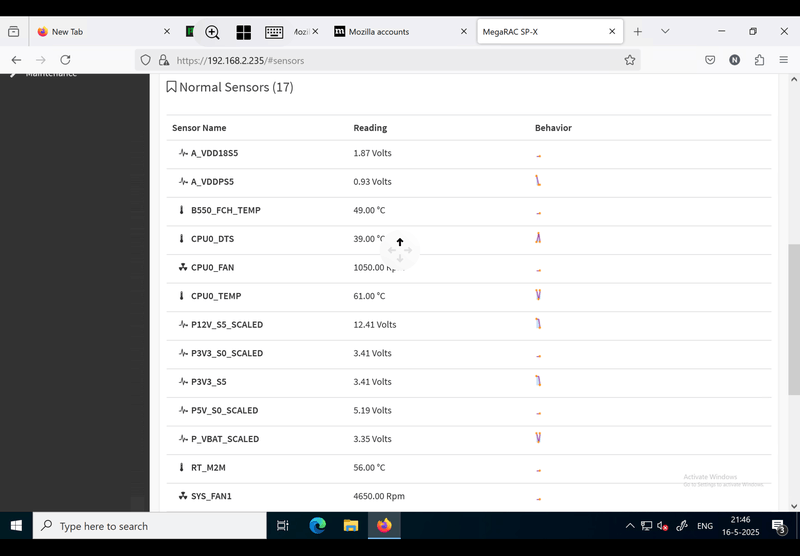
Task: Close the MegaRAC SP-X tab
Action: click(612, 32)
